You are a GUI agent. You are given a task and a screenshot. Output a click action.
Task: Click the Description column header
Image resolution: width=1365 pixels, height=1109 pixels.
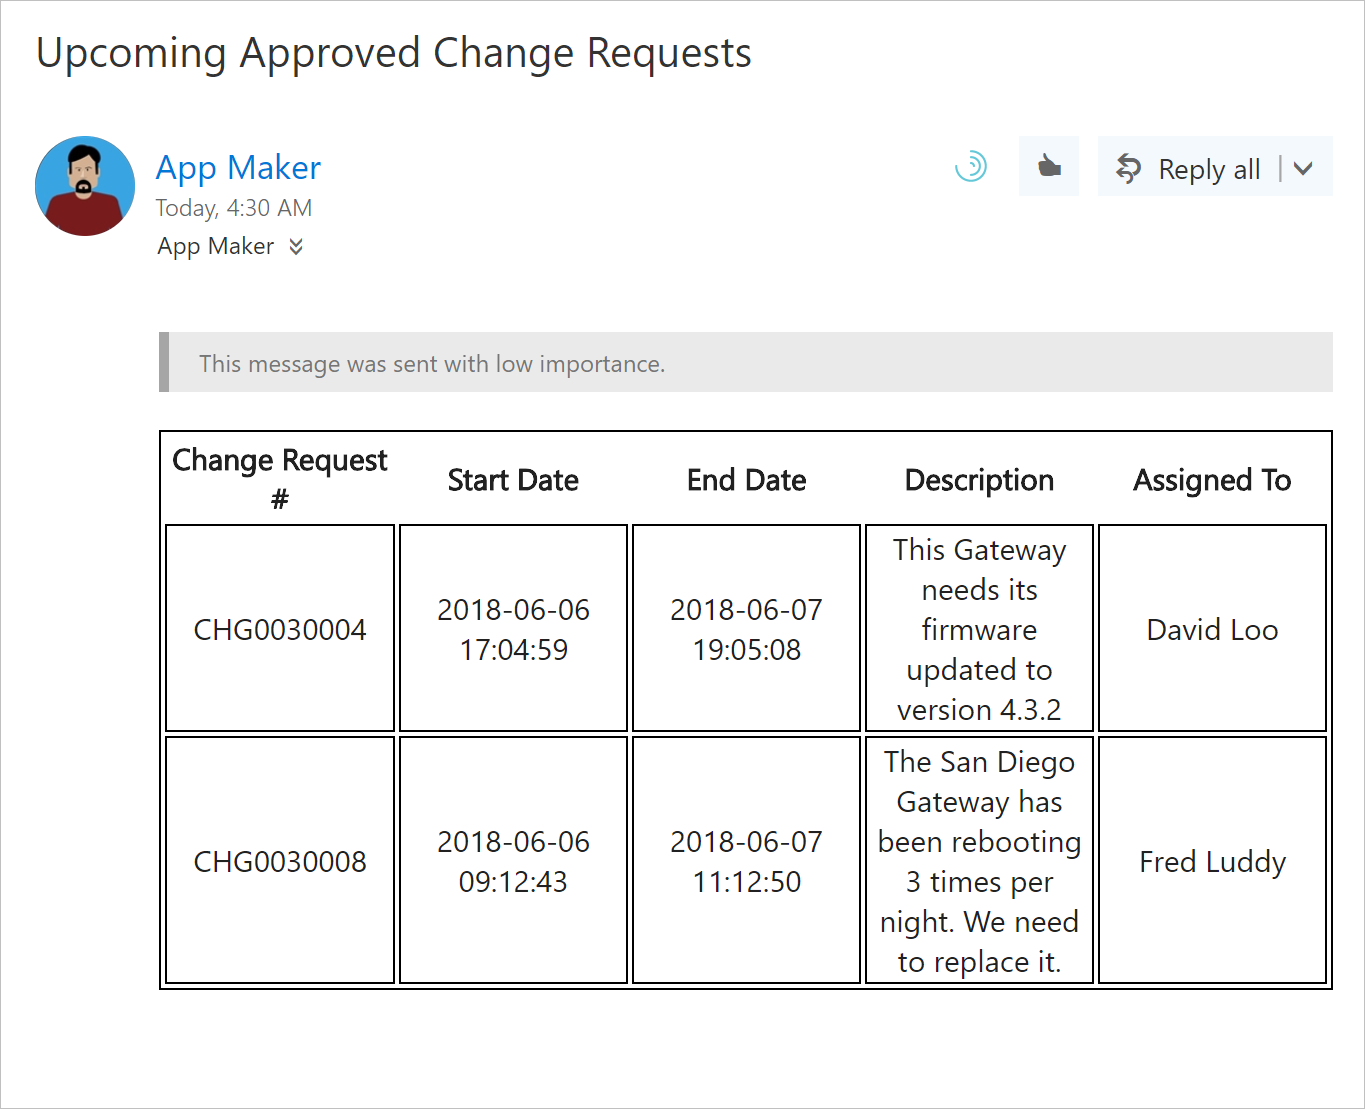tap(979, 480)
